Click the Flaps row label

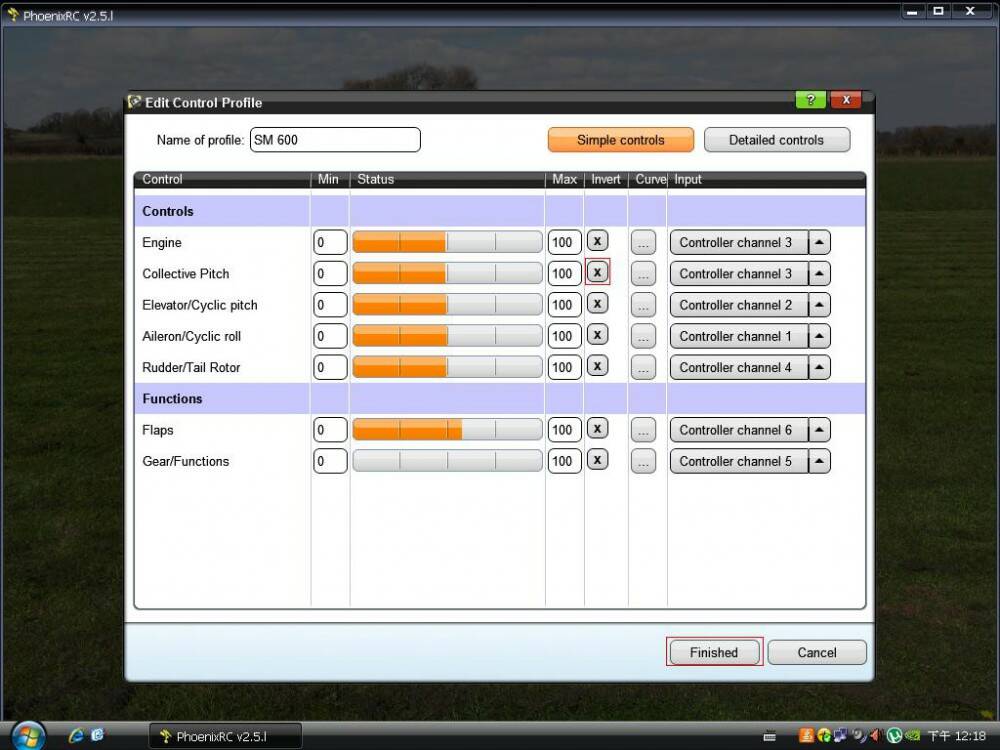158,430
